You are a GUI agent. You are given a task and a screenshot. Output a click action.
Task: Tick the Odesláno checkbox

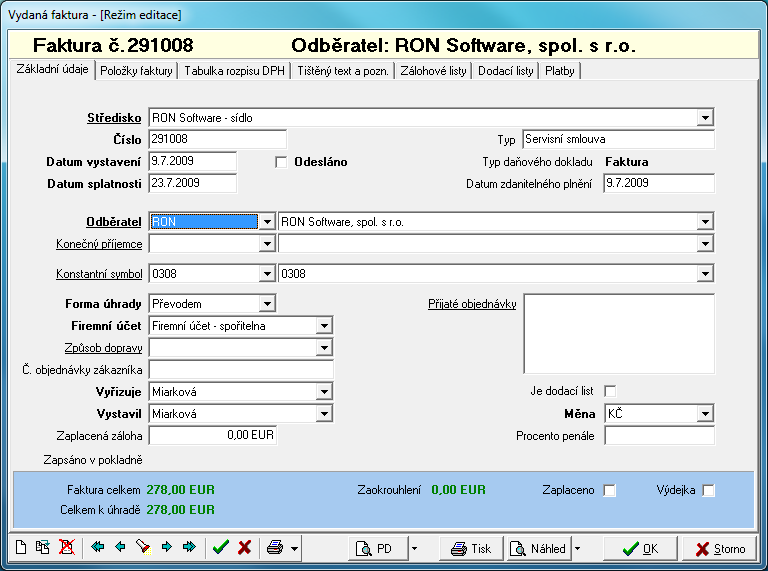pyautogui.click(x=281, y=162)
